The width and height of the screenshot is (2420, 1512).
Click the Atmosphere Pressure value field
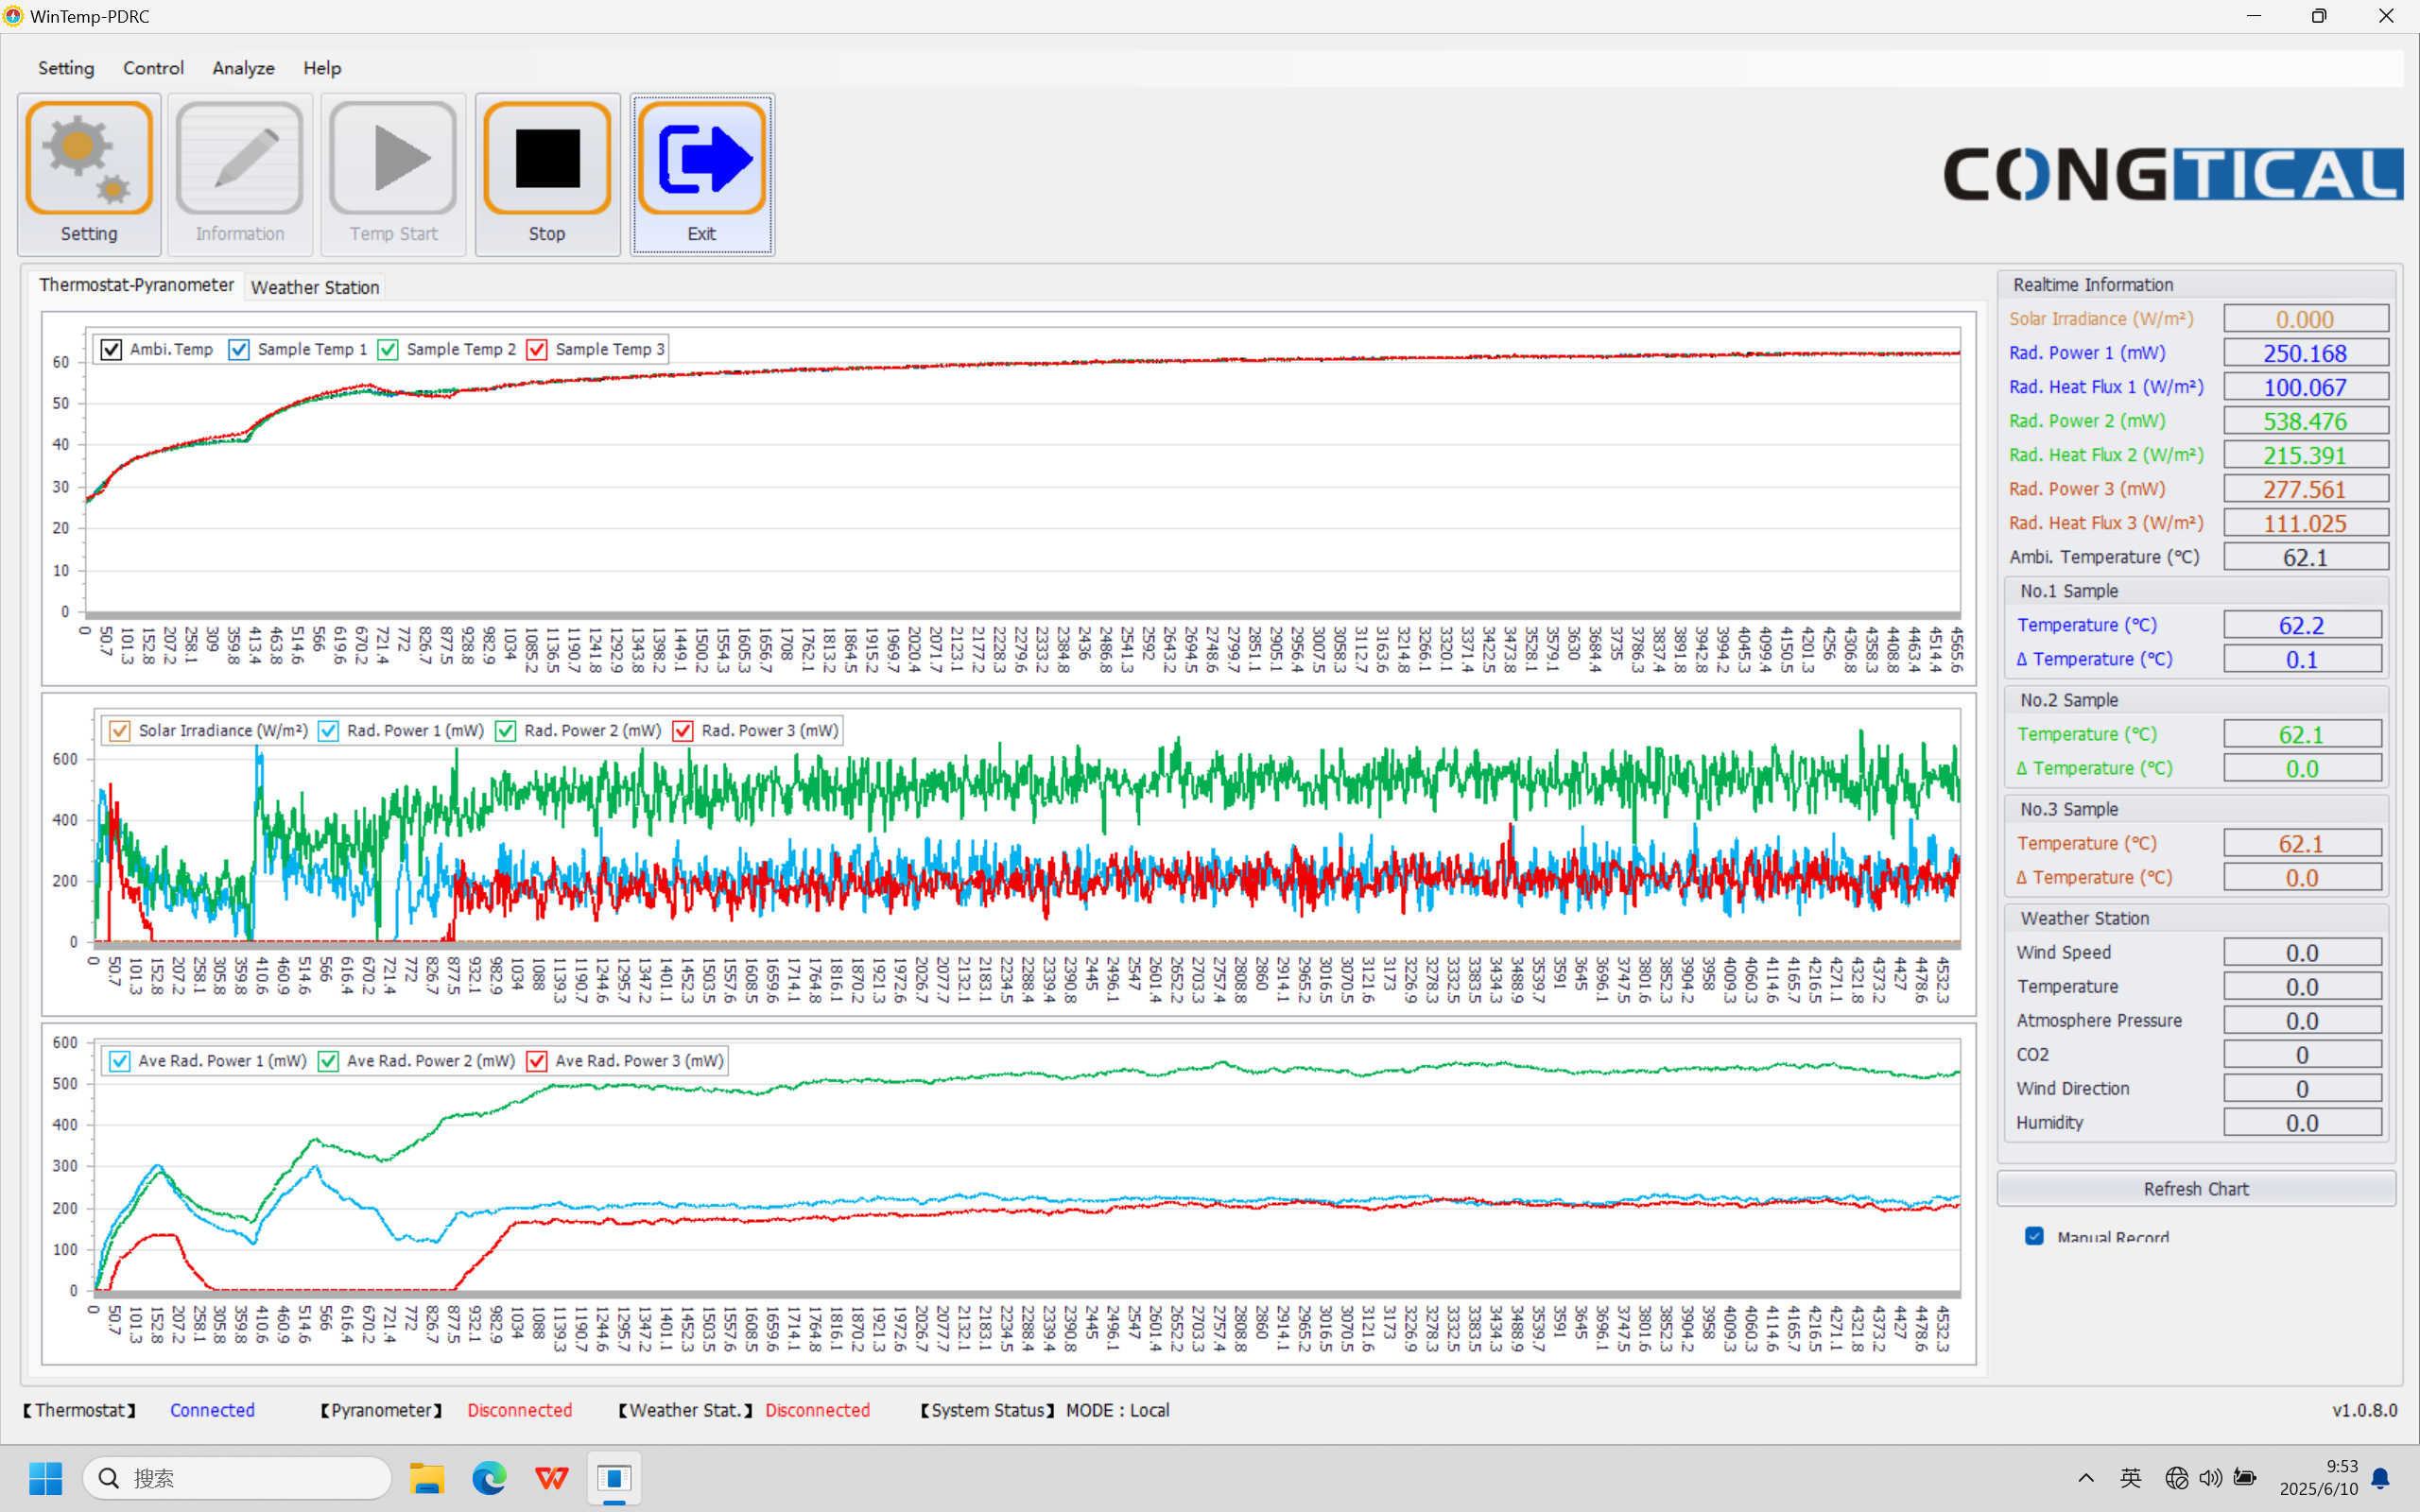[x=2302, y=1021]
